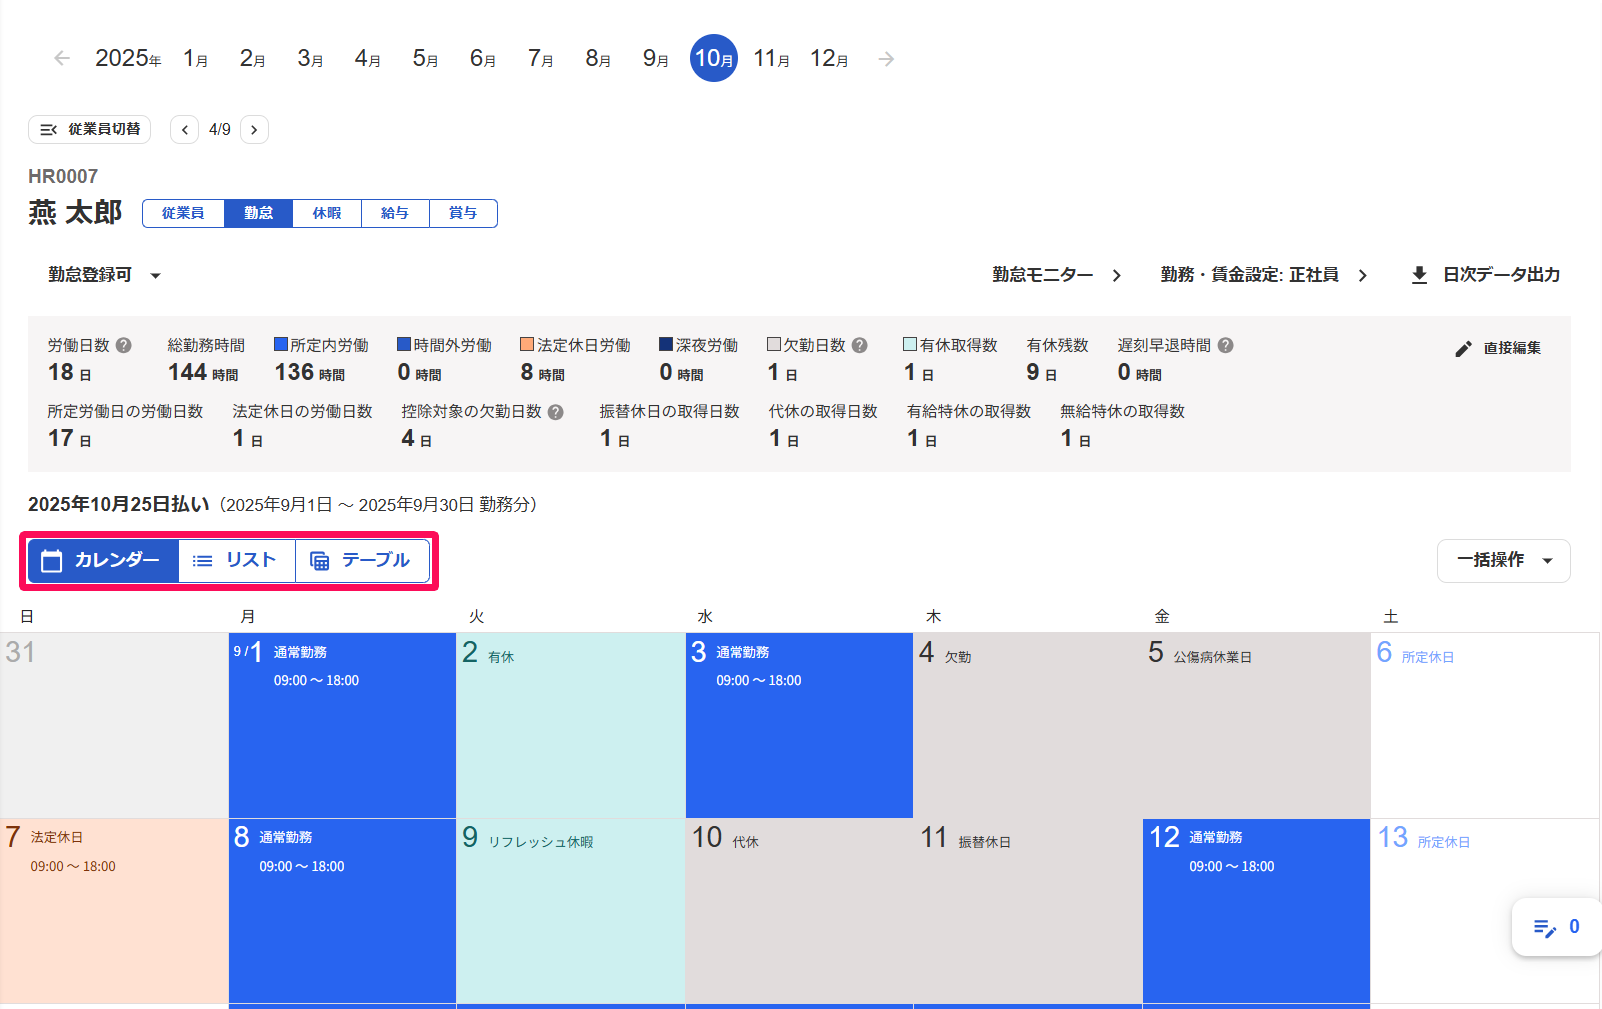Open calendar day 13 所定休日
Viewport: 1602px width, 1009px height.
[x=1485, y=911]
